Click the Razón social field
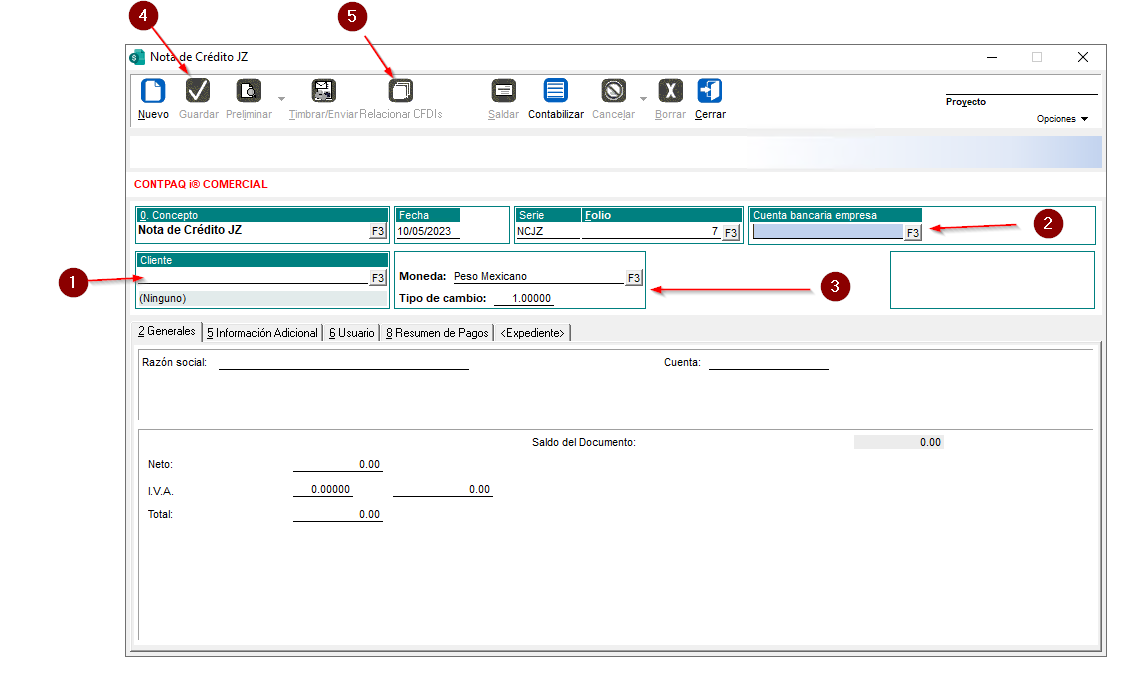 click(344, 362)
